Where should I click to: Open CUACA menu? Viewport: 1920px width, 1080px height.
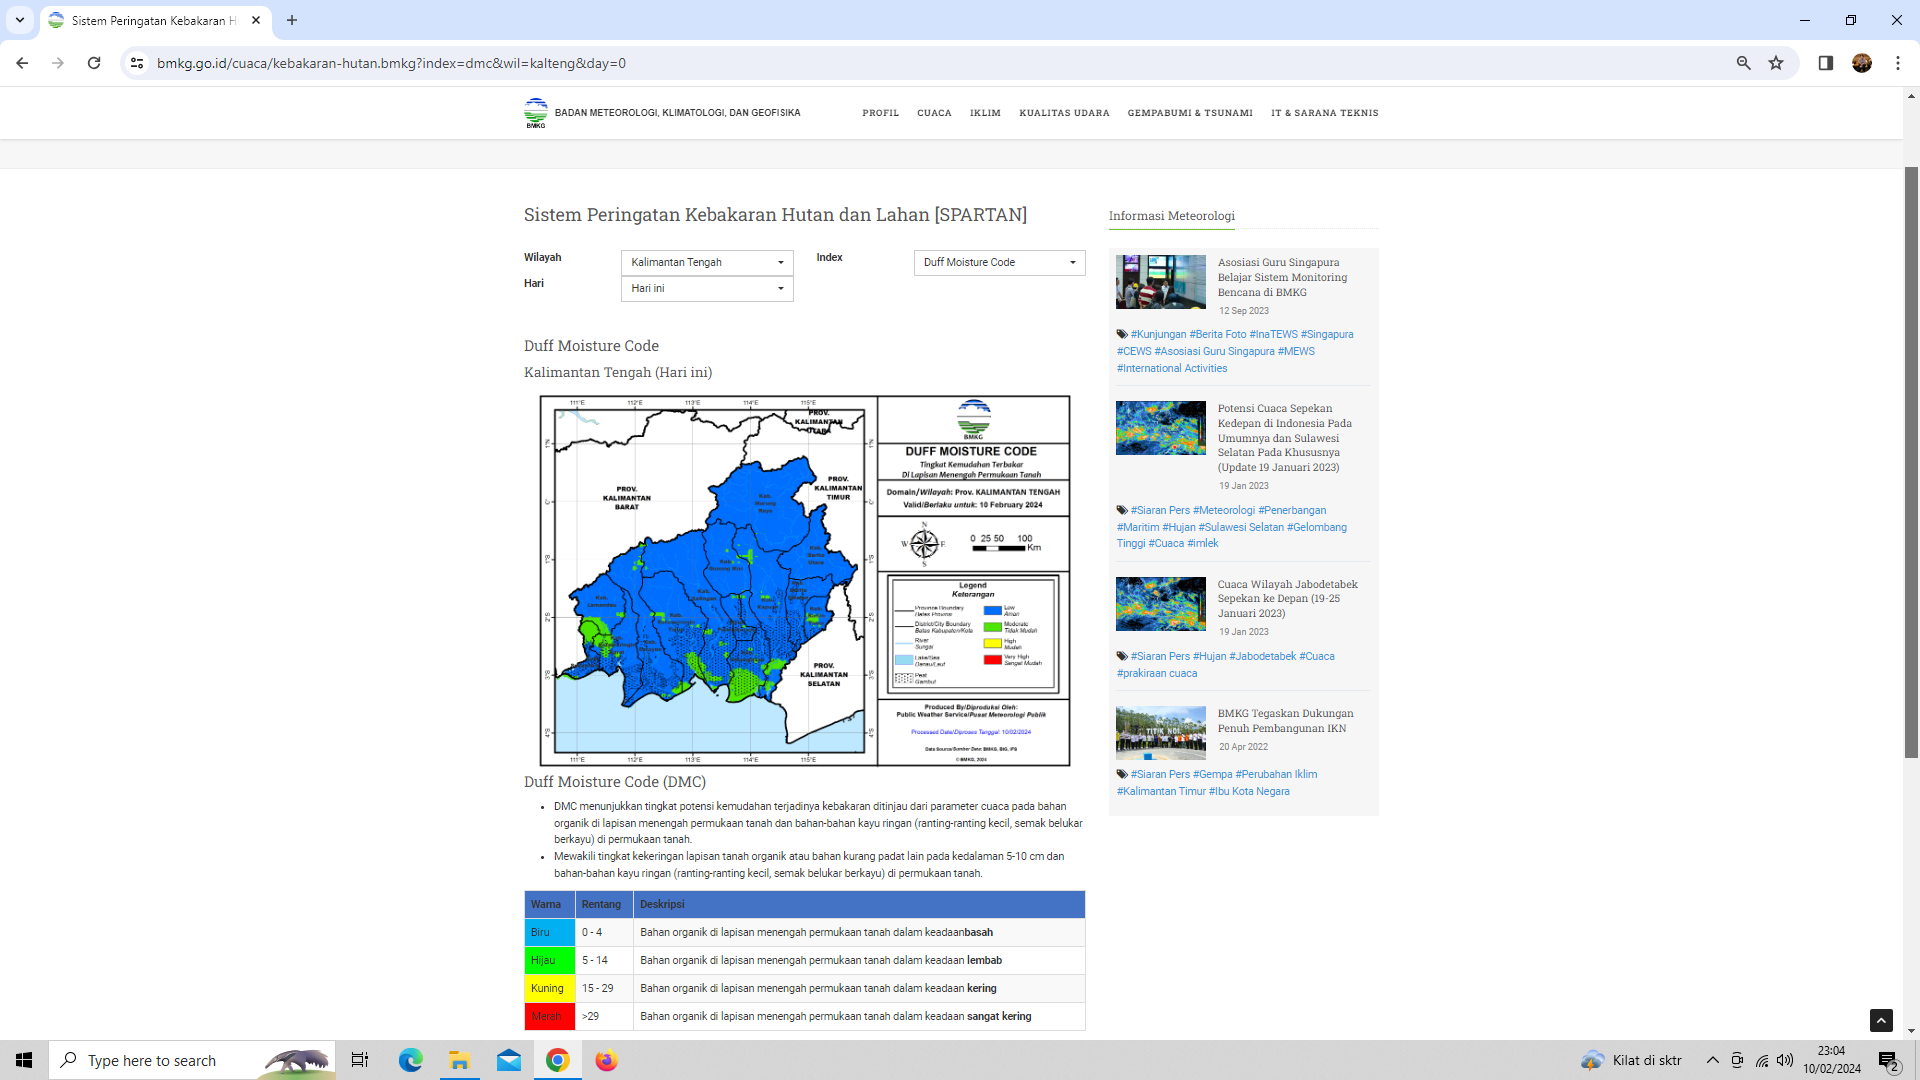[934, 113]
